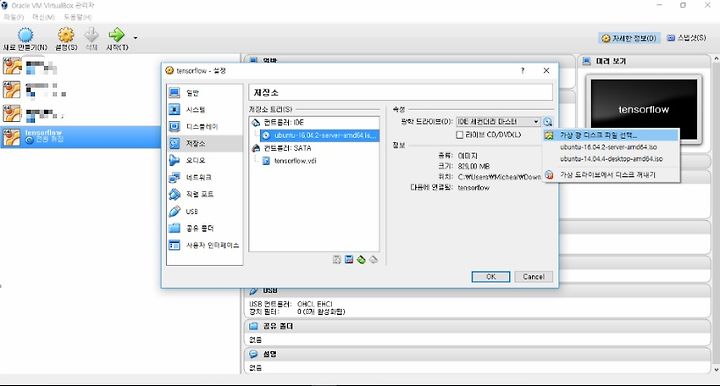Click OK in the tensorflow settings dialog
Image resolution: width=720 pixels, height=386 pixels.
[491, 277]
